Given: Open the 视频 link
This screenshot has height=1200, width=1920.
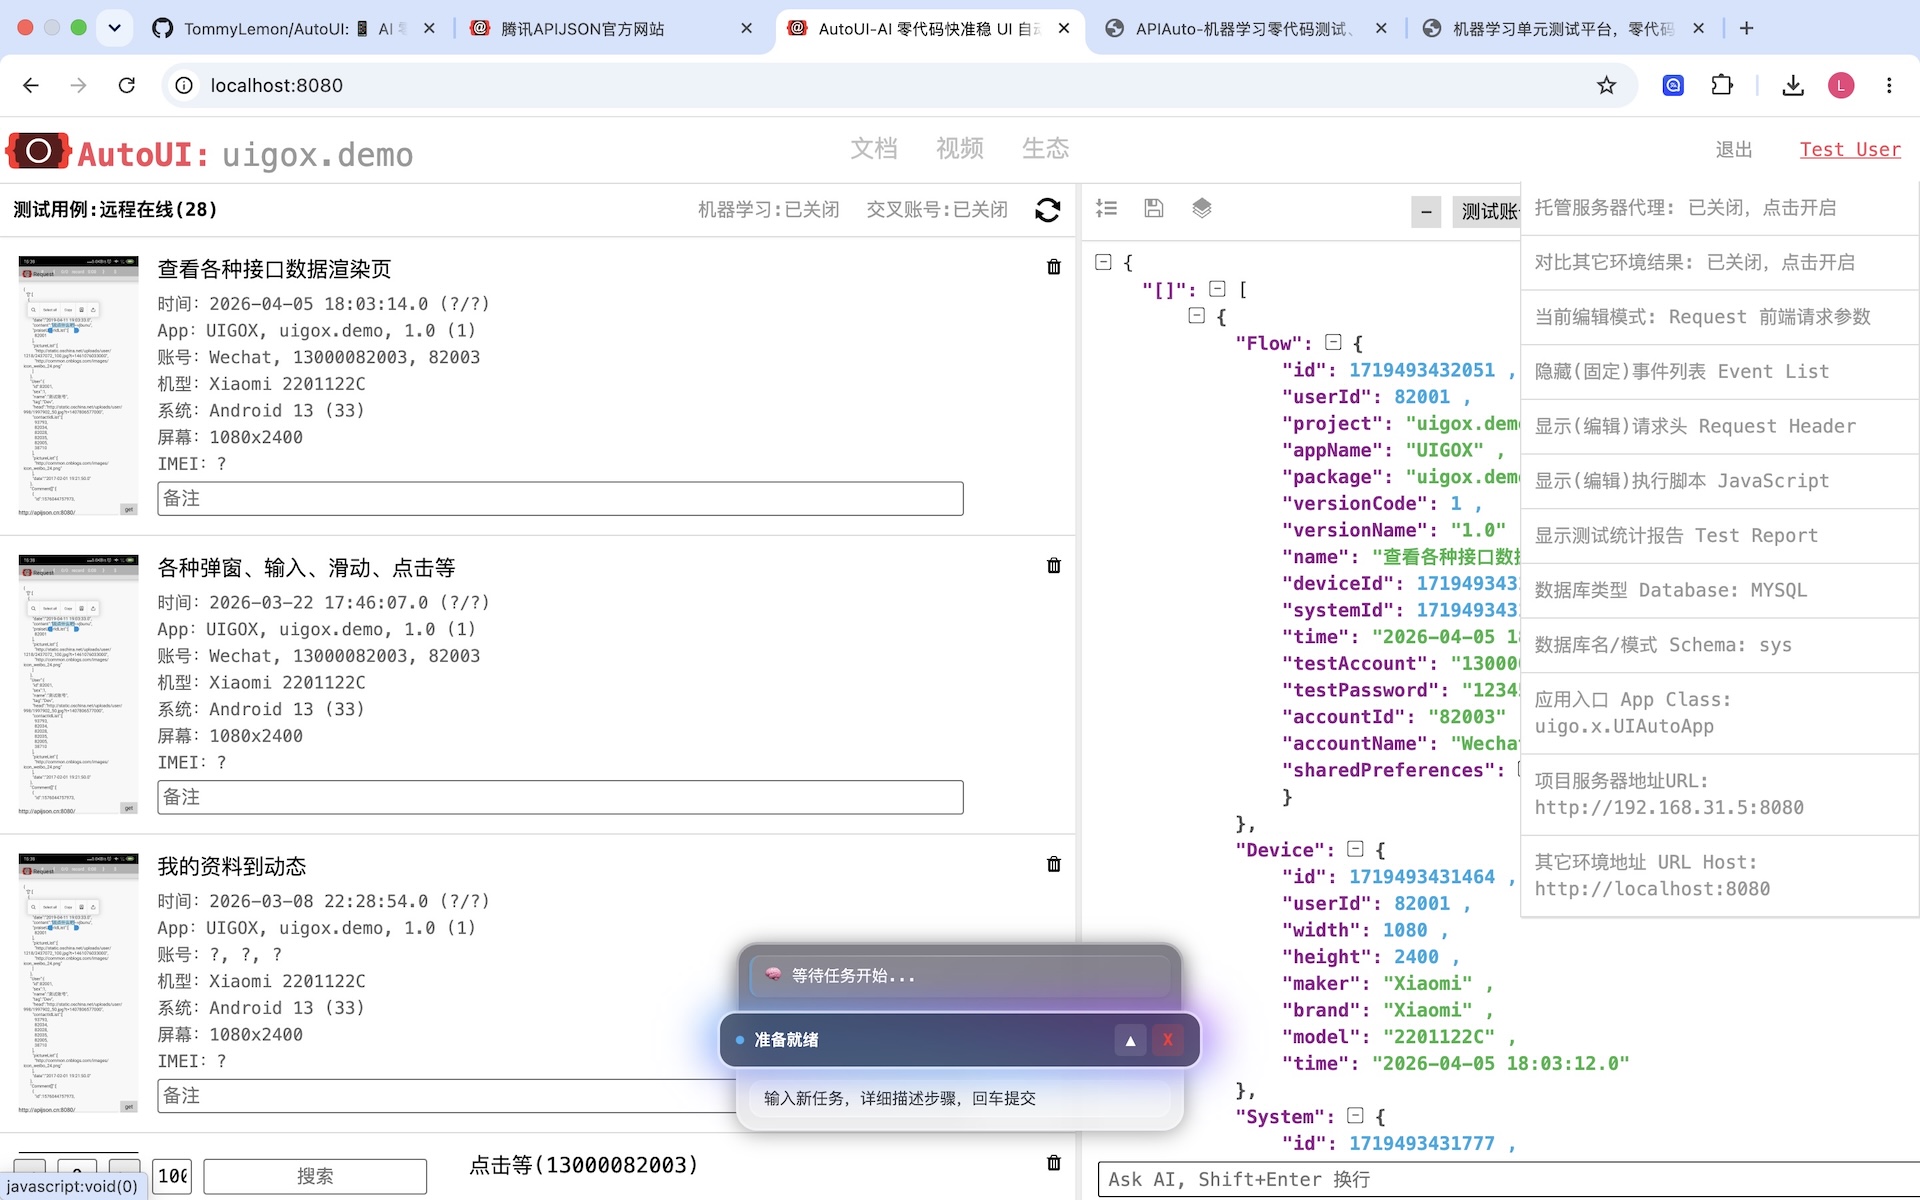Looking at the screenshot, I should pyautogui.click(x=960, y=149).
